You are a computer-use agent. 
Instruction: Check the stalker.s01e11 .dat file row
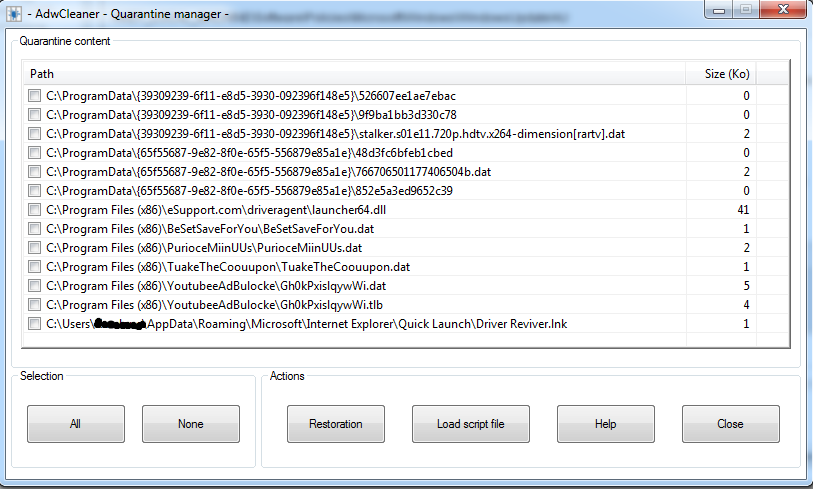coord(34,134)
